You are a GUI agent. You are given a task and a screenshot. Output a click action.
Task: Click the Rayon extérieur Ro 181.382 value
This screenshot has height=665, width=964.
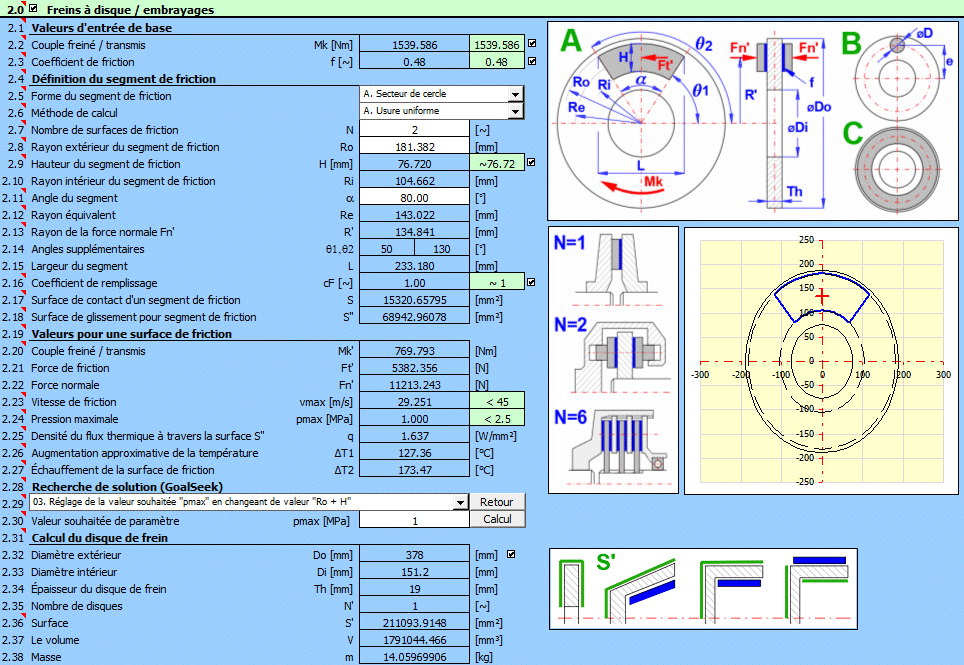click(414, 147)
